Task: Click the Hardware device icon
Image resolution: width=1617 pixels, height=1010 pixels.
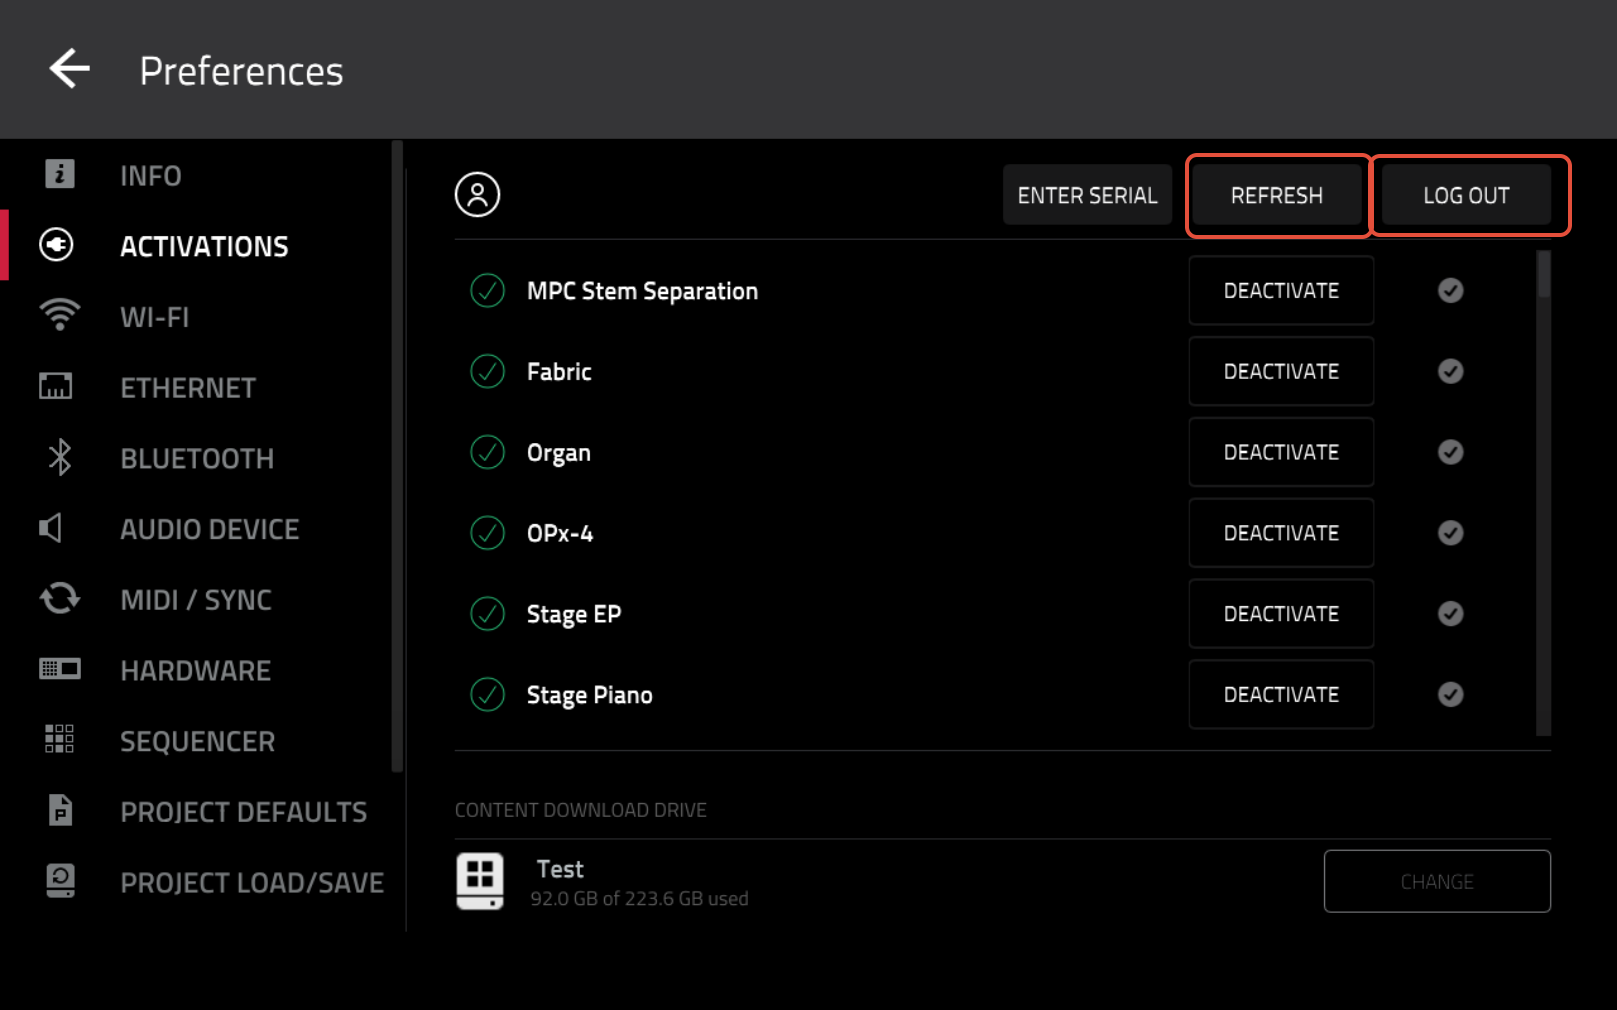Action: (59, 669)
